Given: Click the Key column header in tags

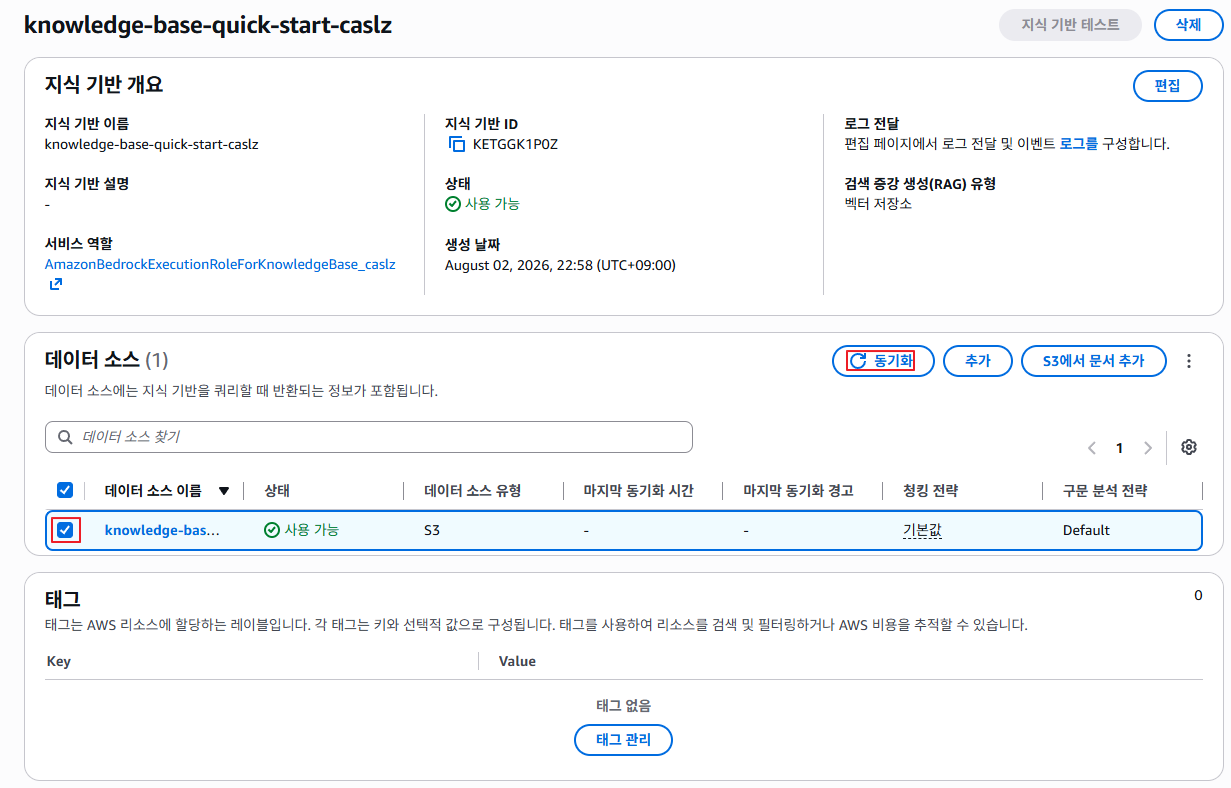Looking at the screenshot, I should pyautogui.click(x=59, y=661).
